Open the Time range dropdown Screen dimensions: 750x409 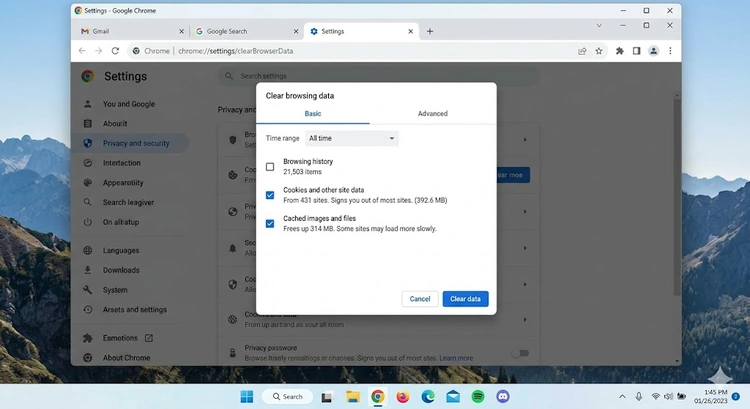tap(352, 138)
